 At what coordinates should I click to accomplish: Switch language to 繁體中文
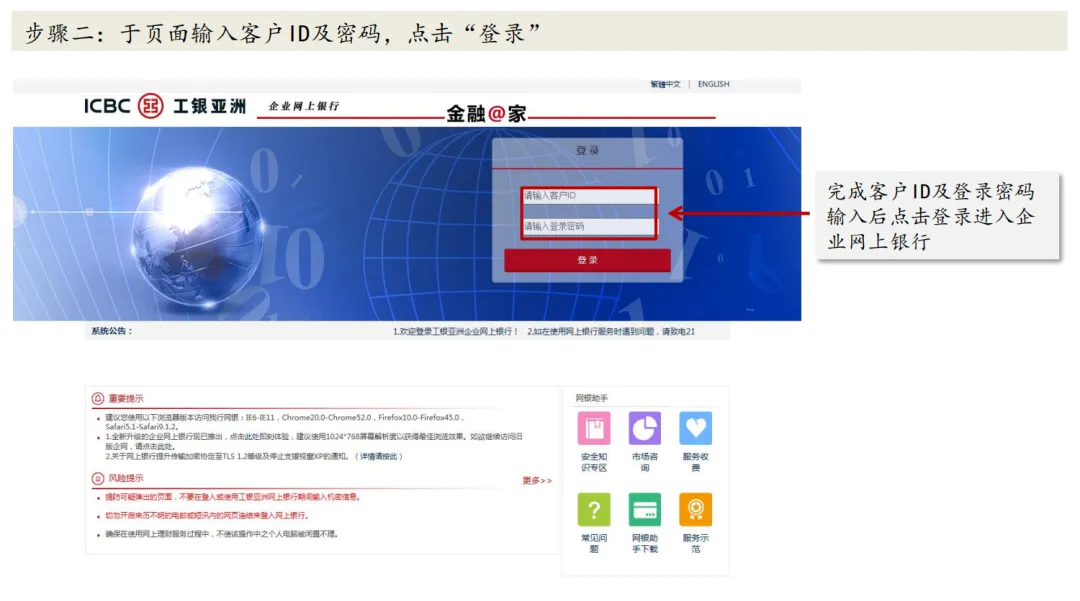(665, 85)
